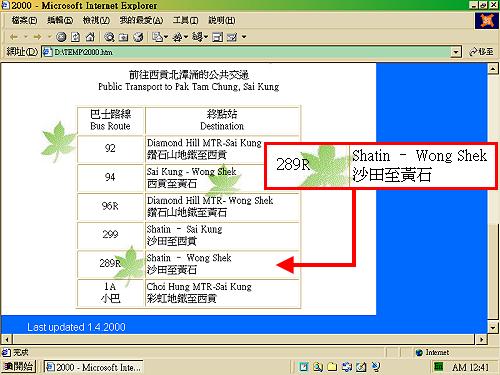Click the 移至 Go button
This screenshot has width=500, height=375.
481,52
